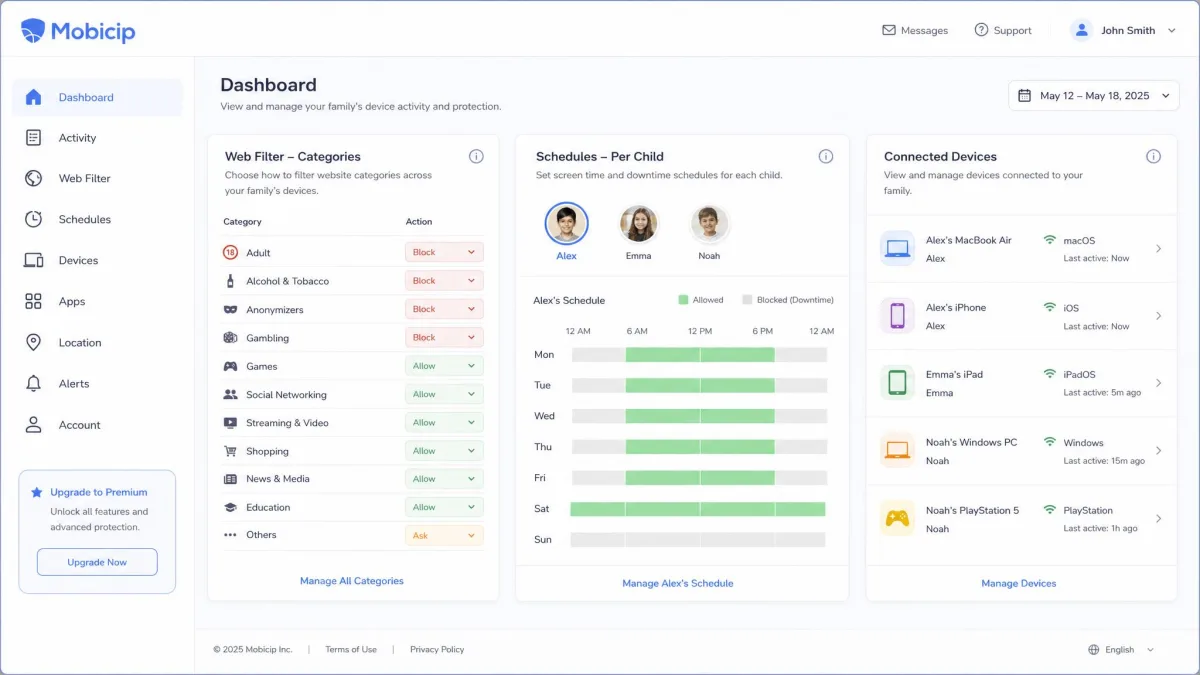
Task: Open Support help icon
Action: point(981,30)
